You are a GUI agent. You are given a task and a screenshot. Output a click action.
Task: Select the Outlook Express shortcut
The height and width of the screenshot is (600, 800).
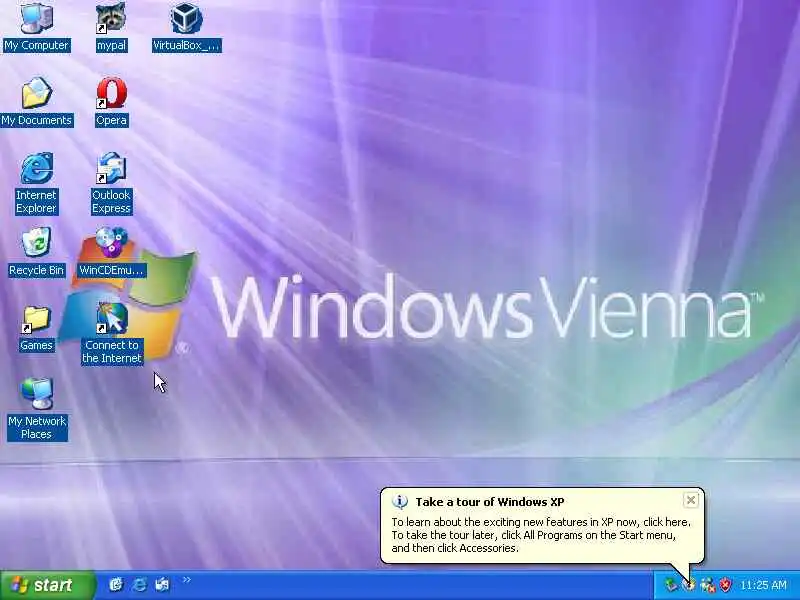111,183
